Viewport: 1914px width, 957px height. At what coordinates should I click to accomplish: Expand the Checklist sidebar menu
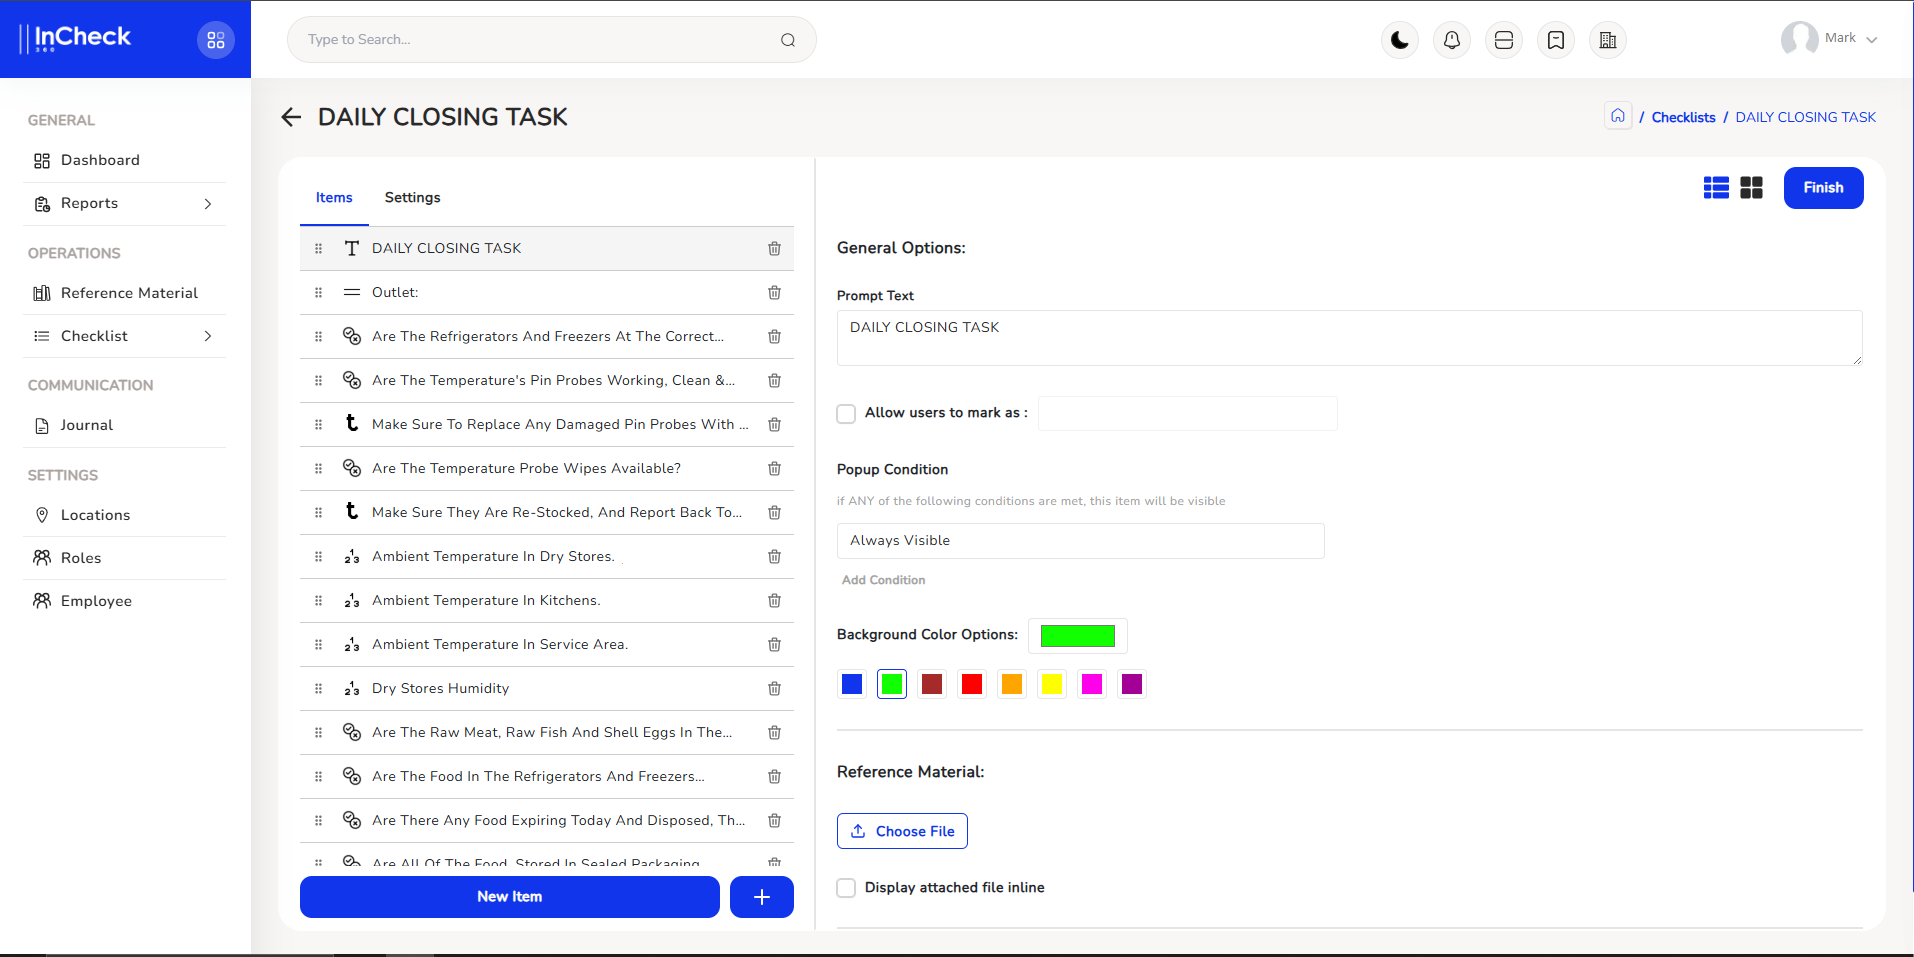125,336
